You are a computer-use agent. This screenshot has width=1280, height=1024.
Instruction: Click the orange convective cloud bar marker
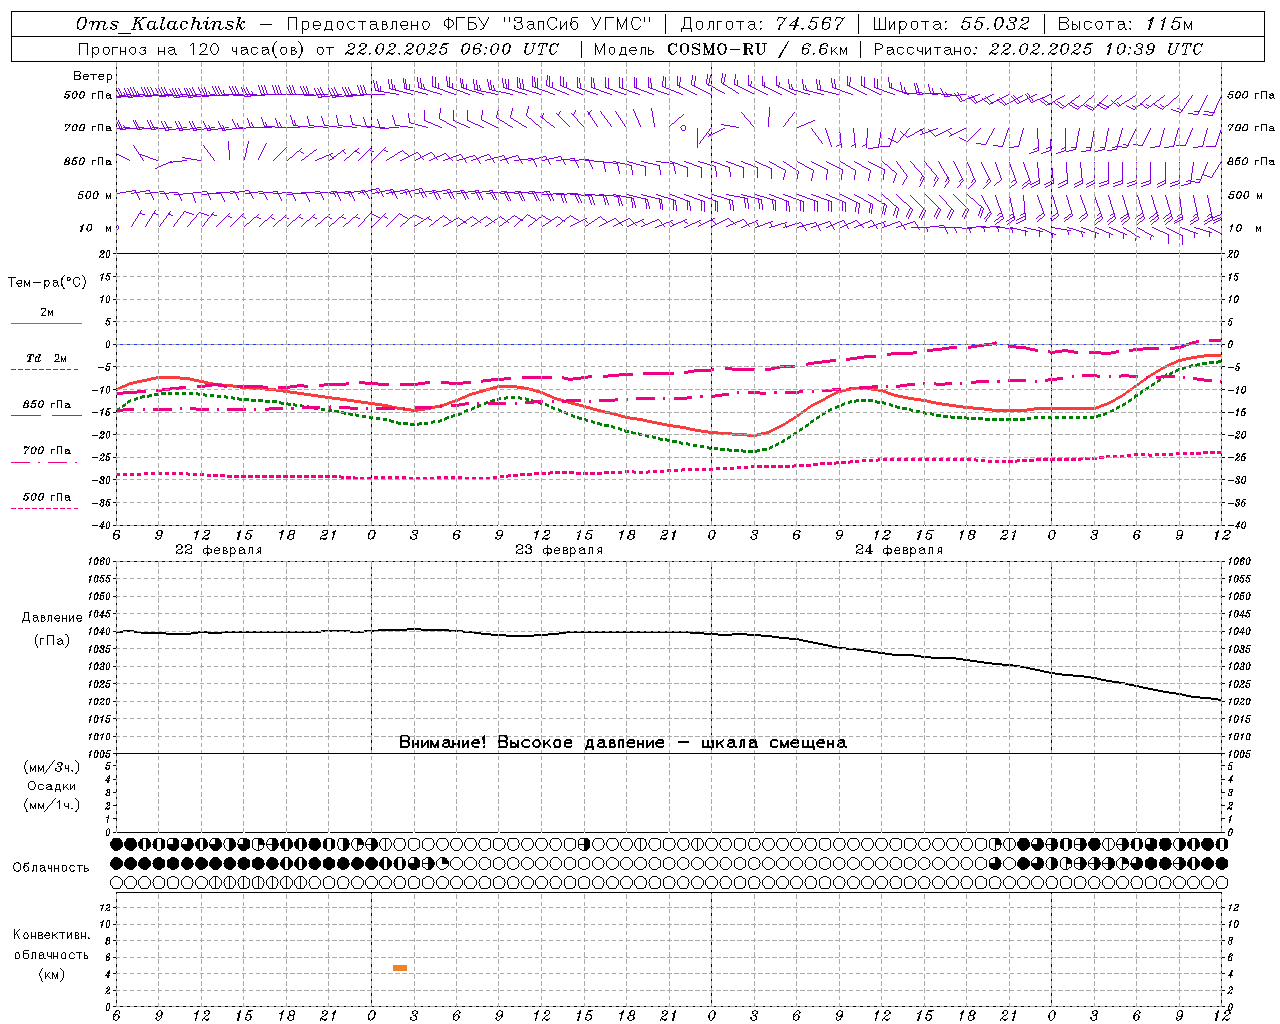pos(400,968)
